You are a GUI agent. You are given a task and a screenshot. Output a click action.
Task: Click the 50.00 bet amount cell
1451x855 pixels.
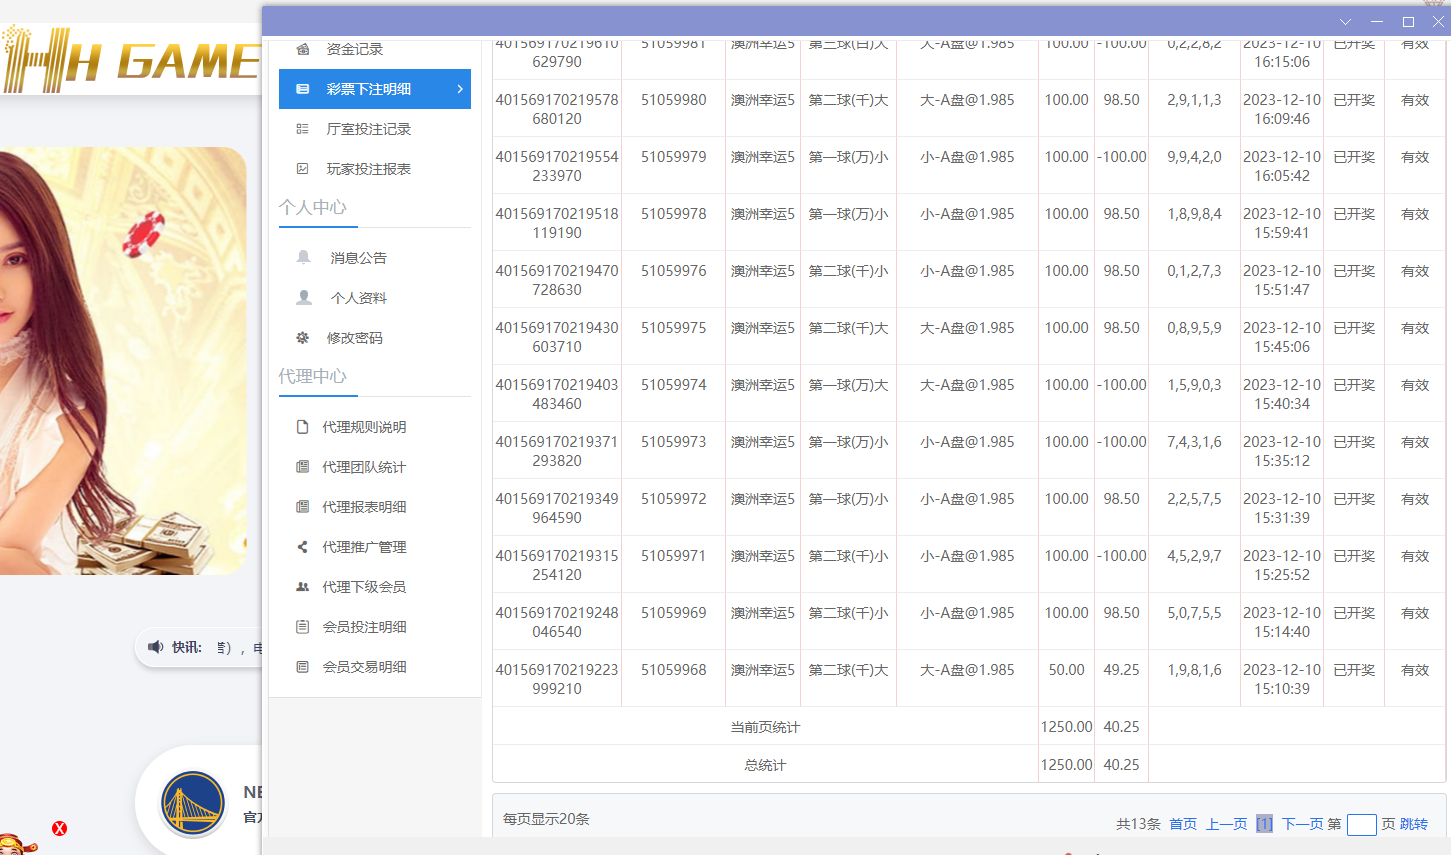[1066, 670]
